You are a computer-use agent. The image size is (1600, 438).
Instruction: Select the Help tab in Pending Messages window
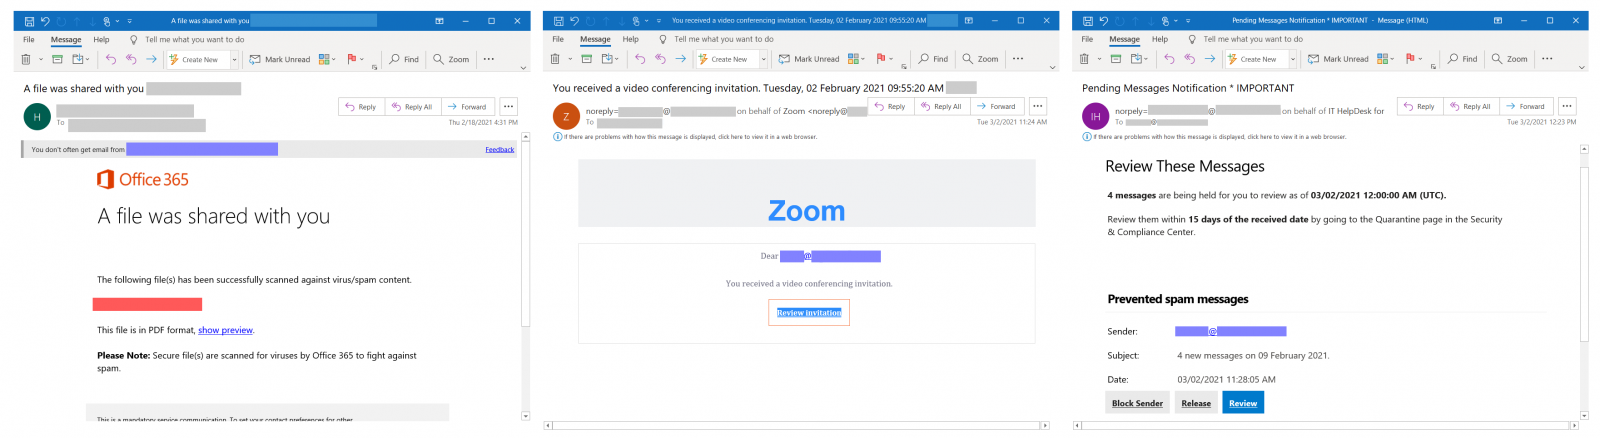pos(1159,40)
